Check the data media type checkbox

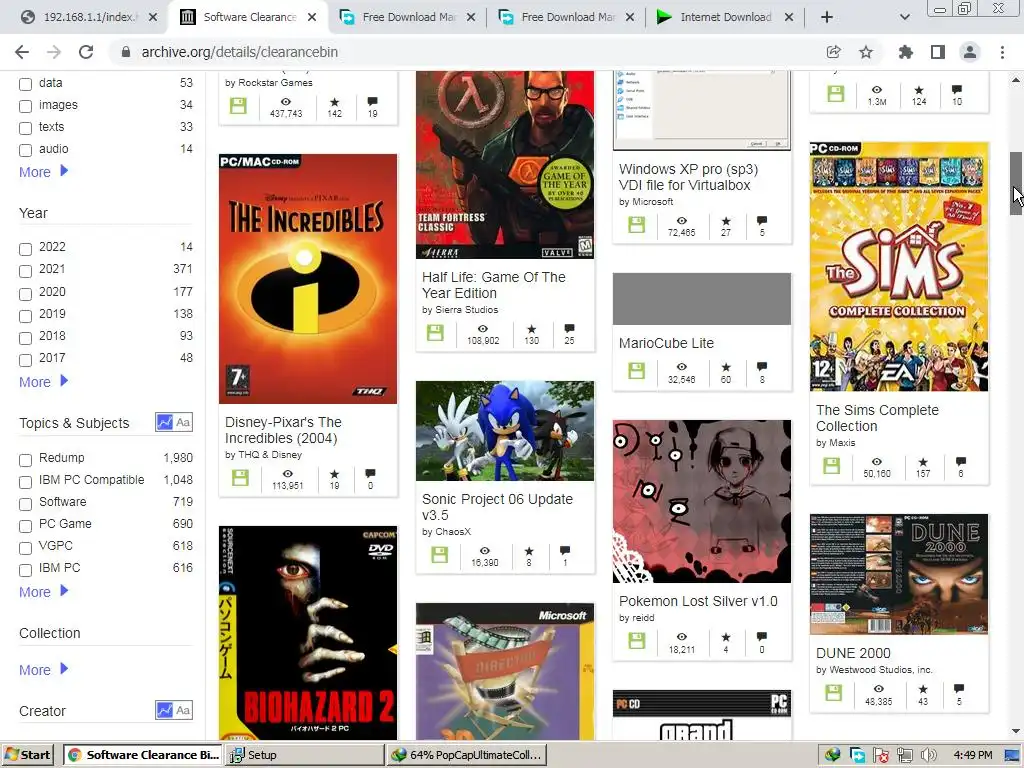pyautogui.click(x=25, y=84)
